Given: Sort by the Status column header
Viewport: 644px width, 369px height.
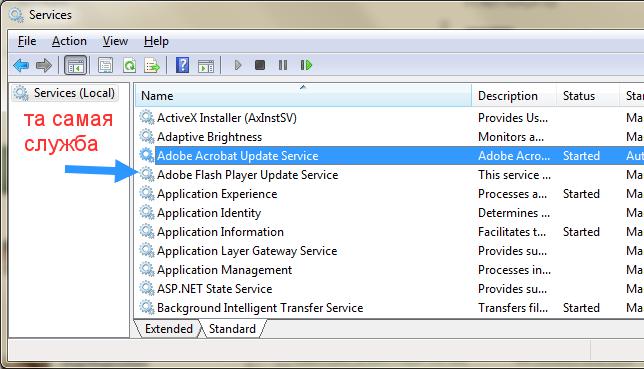Looking at the screenshot, I should point(588,96).
